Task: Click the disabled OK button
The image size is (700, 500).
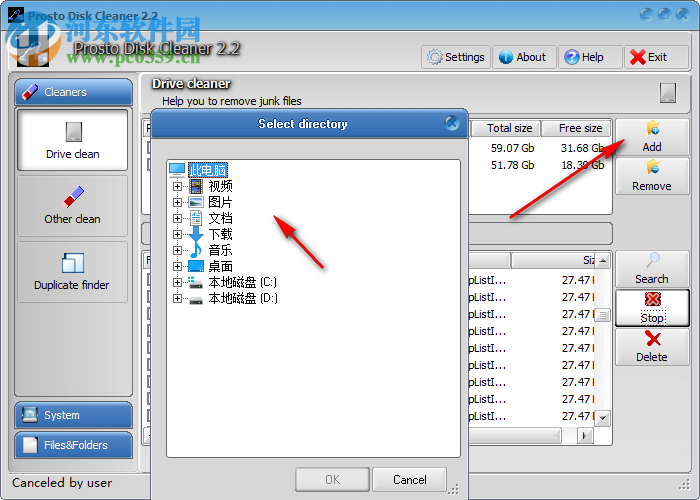Action: (332, 479)
